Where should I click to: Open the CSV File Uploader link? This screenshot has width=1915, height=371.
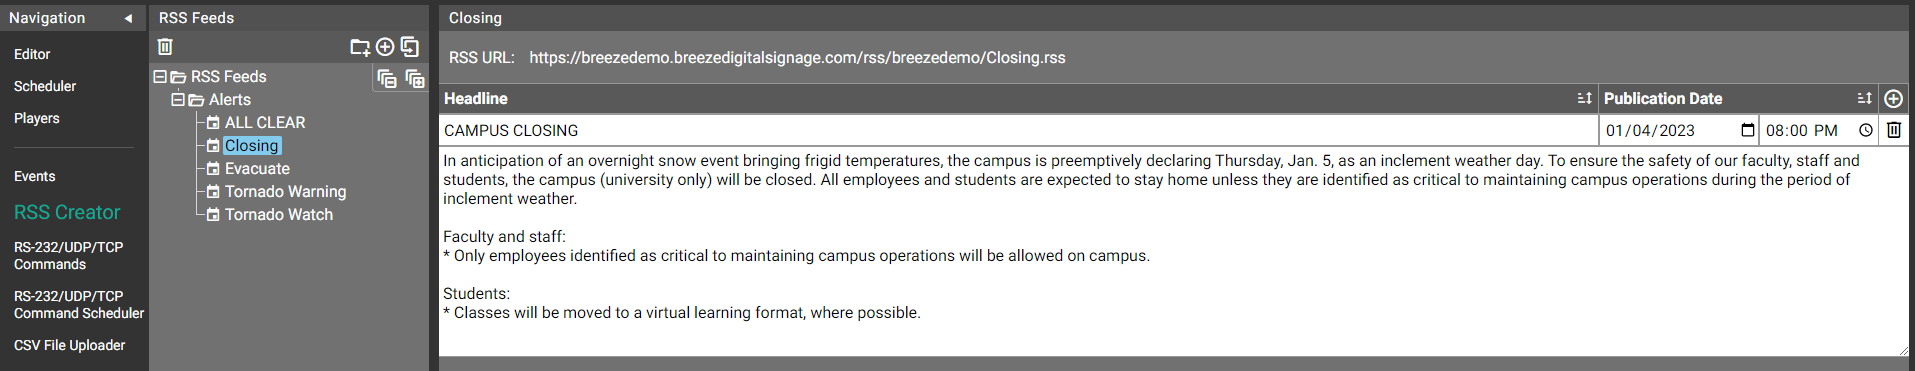[x=70, y=345]
